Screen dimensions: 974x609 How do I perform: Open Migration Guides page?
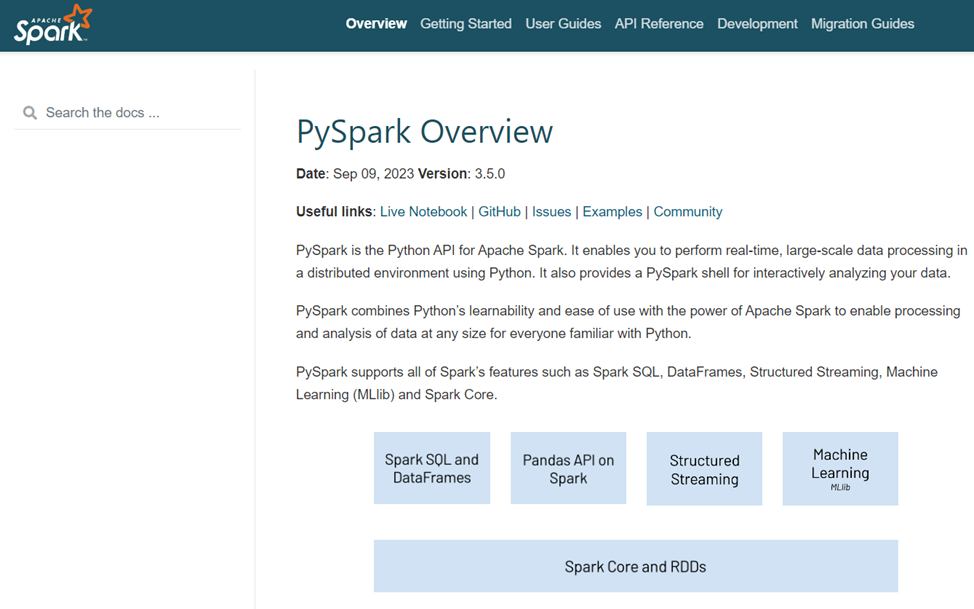point(862,24)
